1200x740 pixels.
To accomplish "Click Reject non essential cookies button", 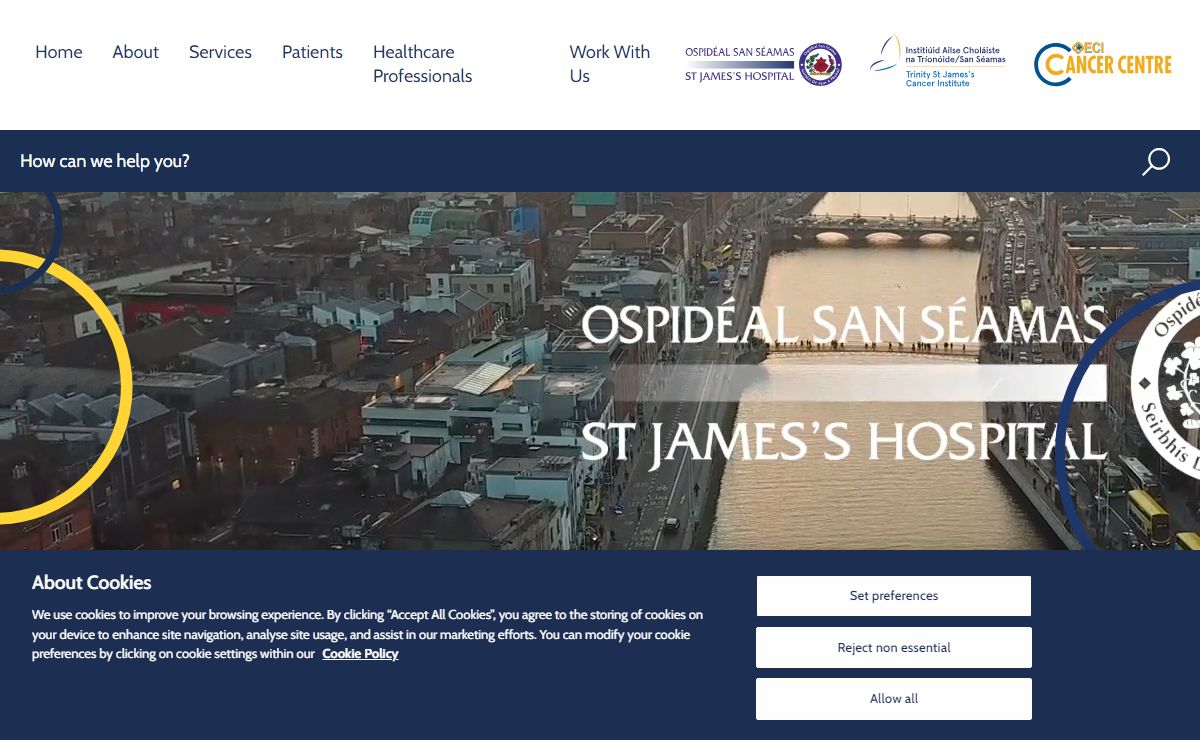I will (x=894, y=647).
